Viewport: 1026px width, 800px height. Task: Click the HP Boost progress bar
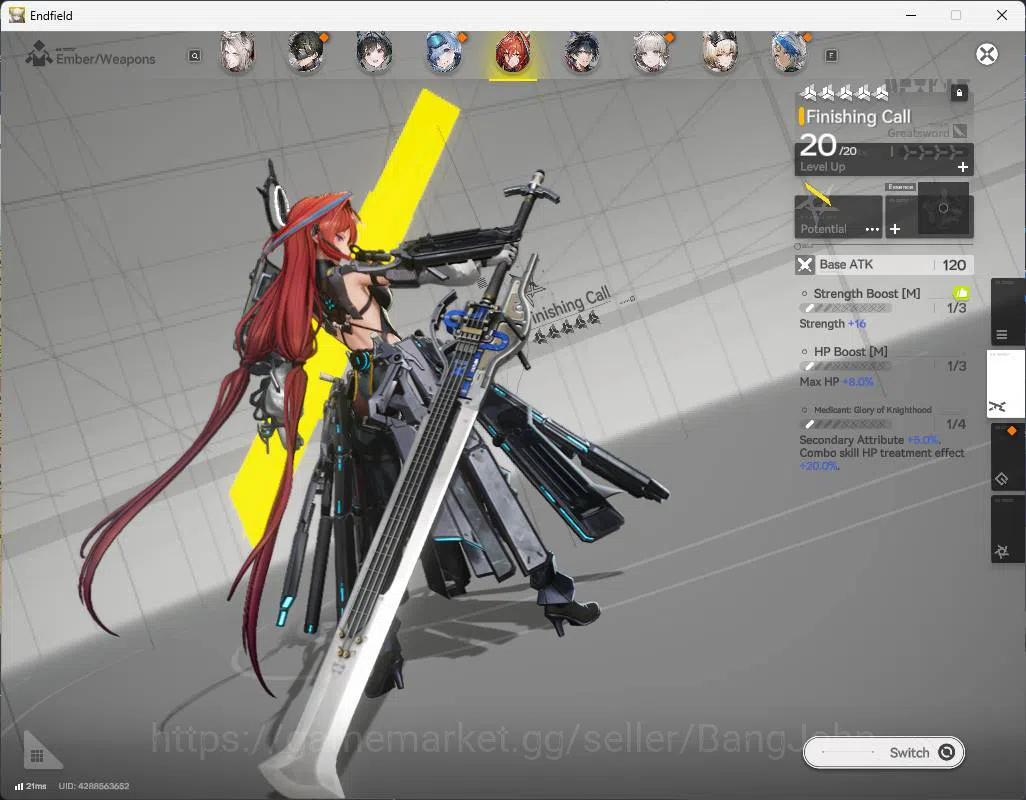[x=845, y=366]
